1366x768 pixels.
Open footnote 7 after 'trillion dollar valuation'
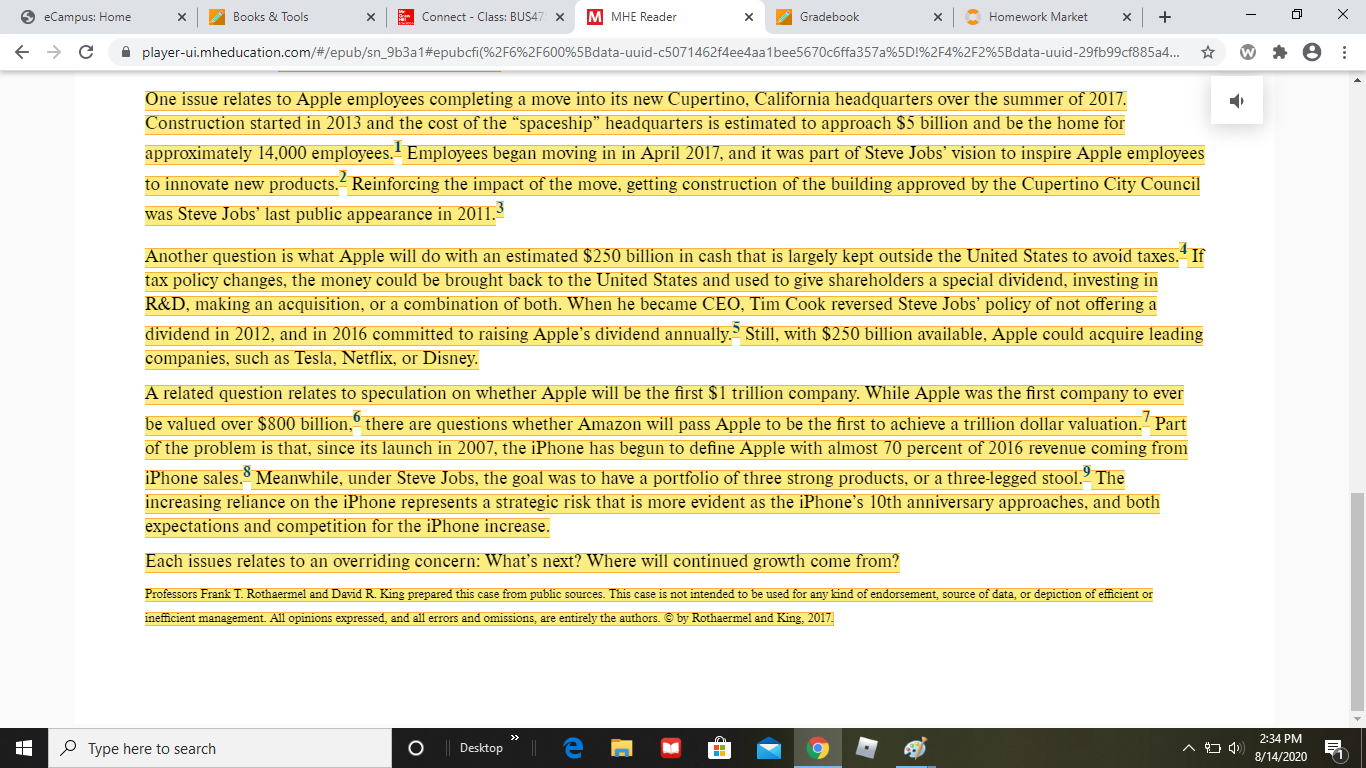pyautogui.click(x=1146, y=417)
